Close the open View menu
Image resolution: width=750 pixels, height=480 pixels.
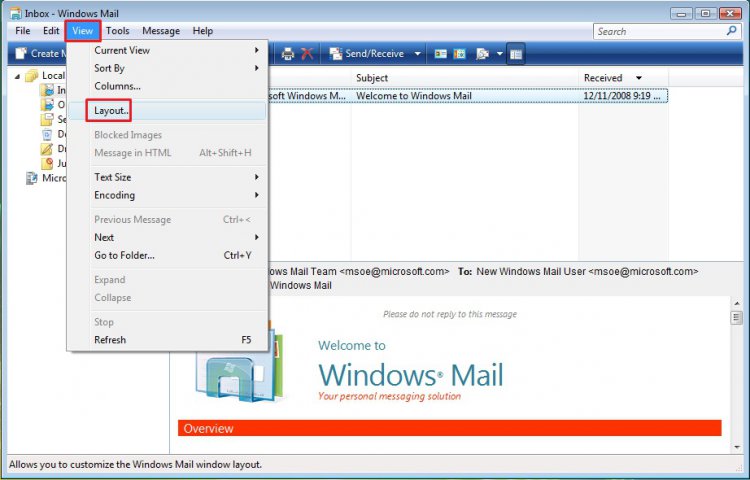tap(83, 31)
